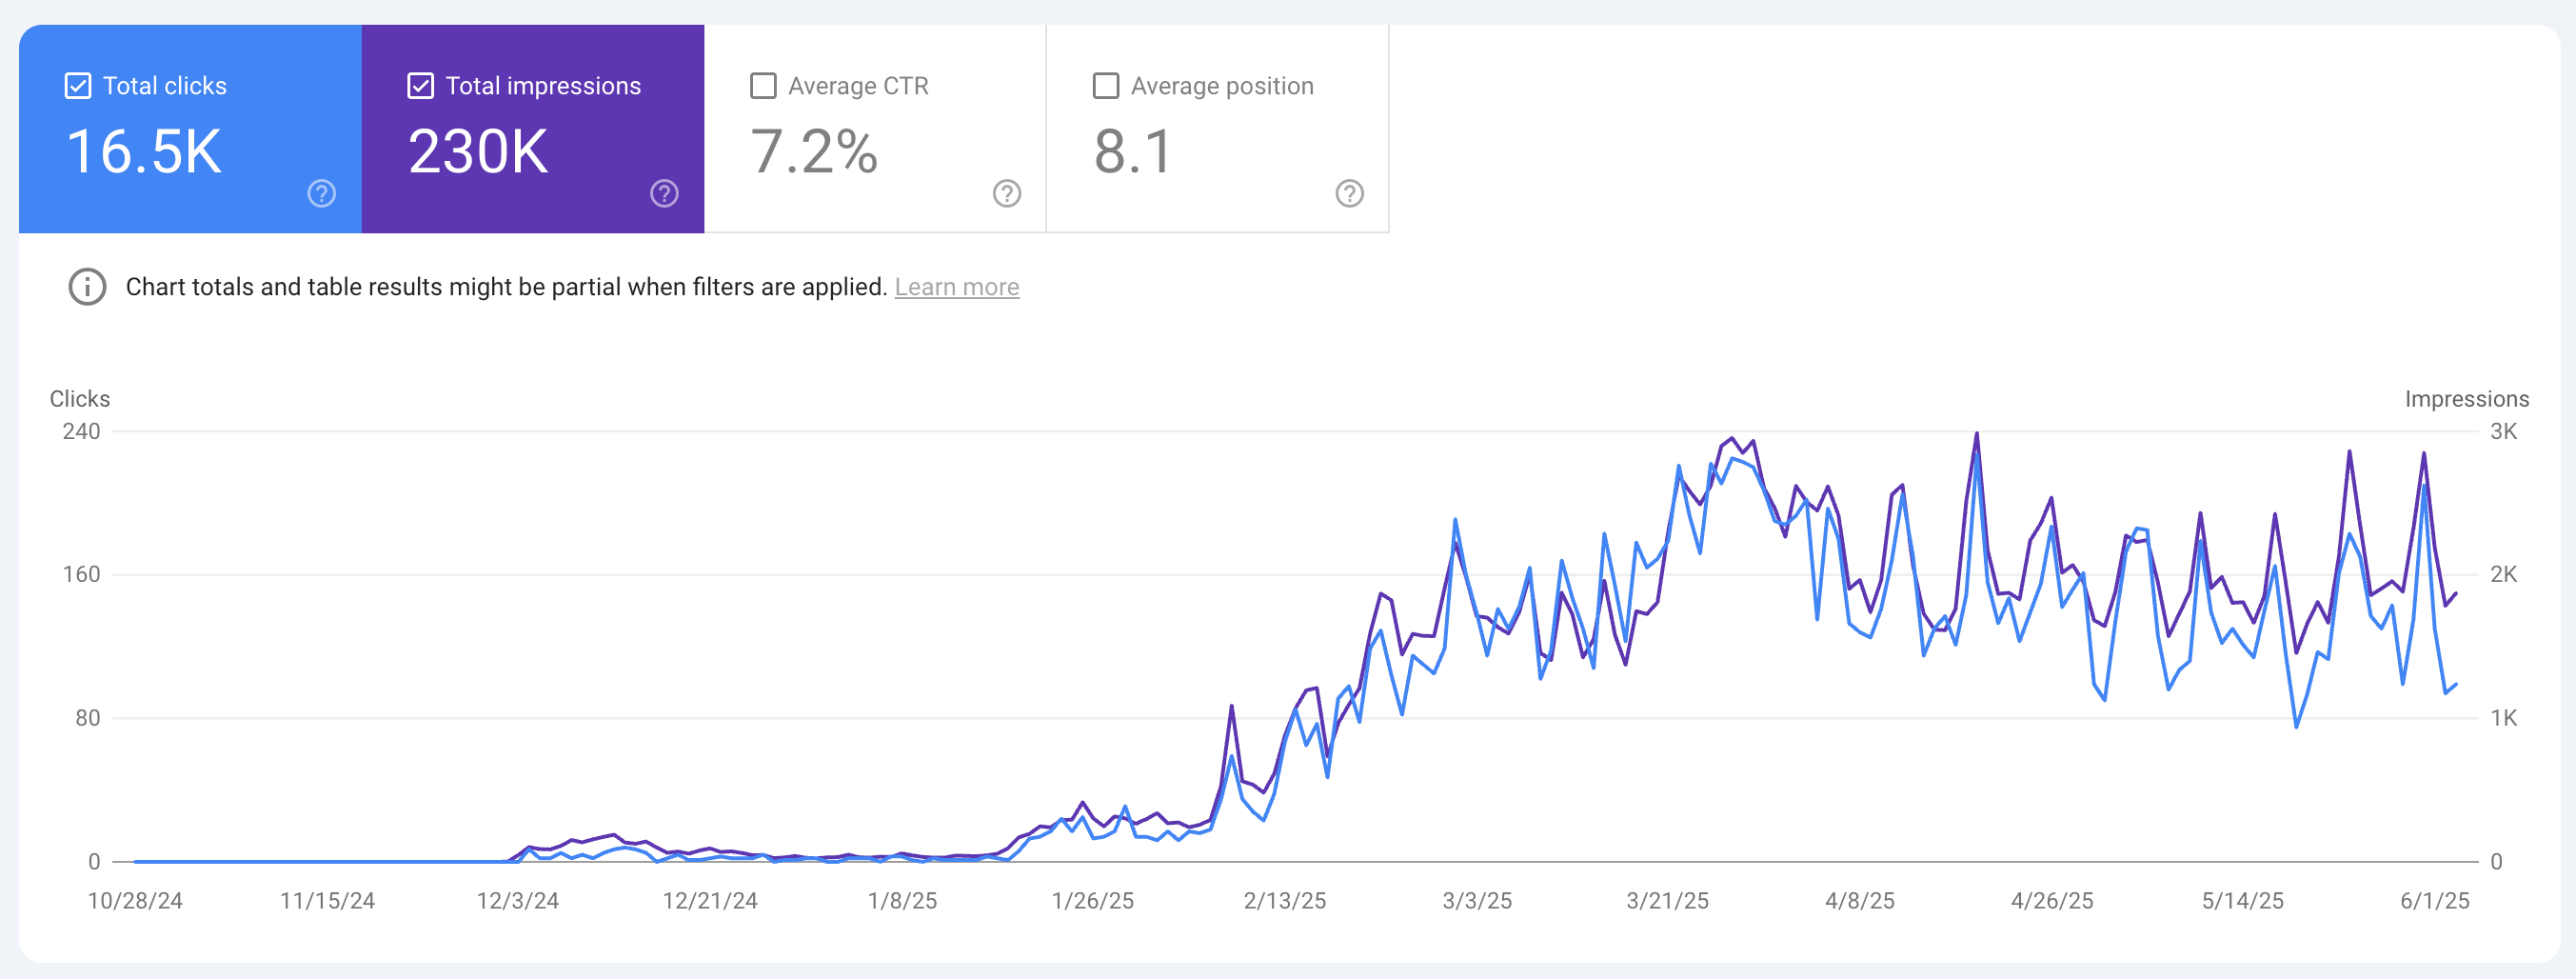
Task: Enable the Average position checkbox
Action: pyautogui.click(x=1106, y=86)
